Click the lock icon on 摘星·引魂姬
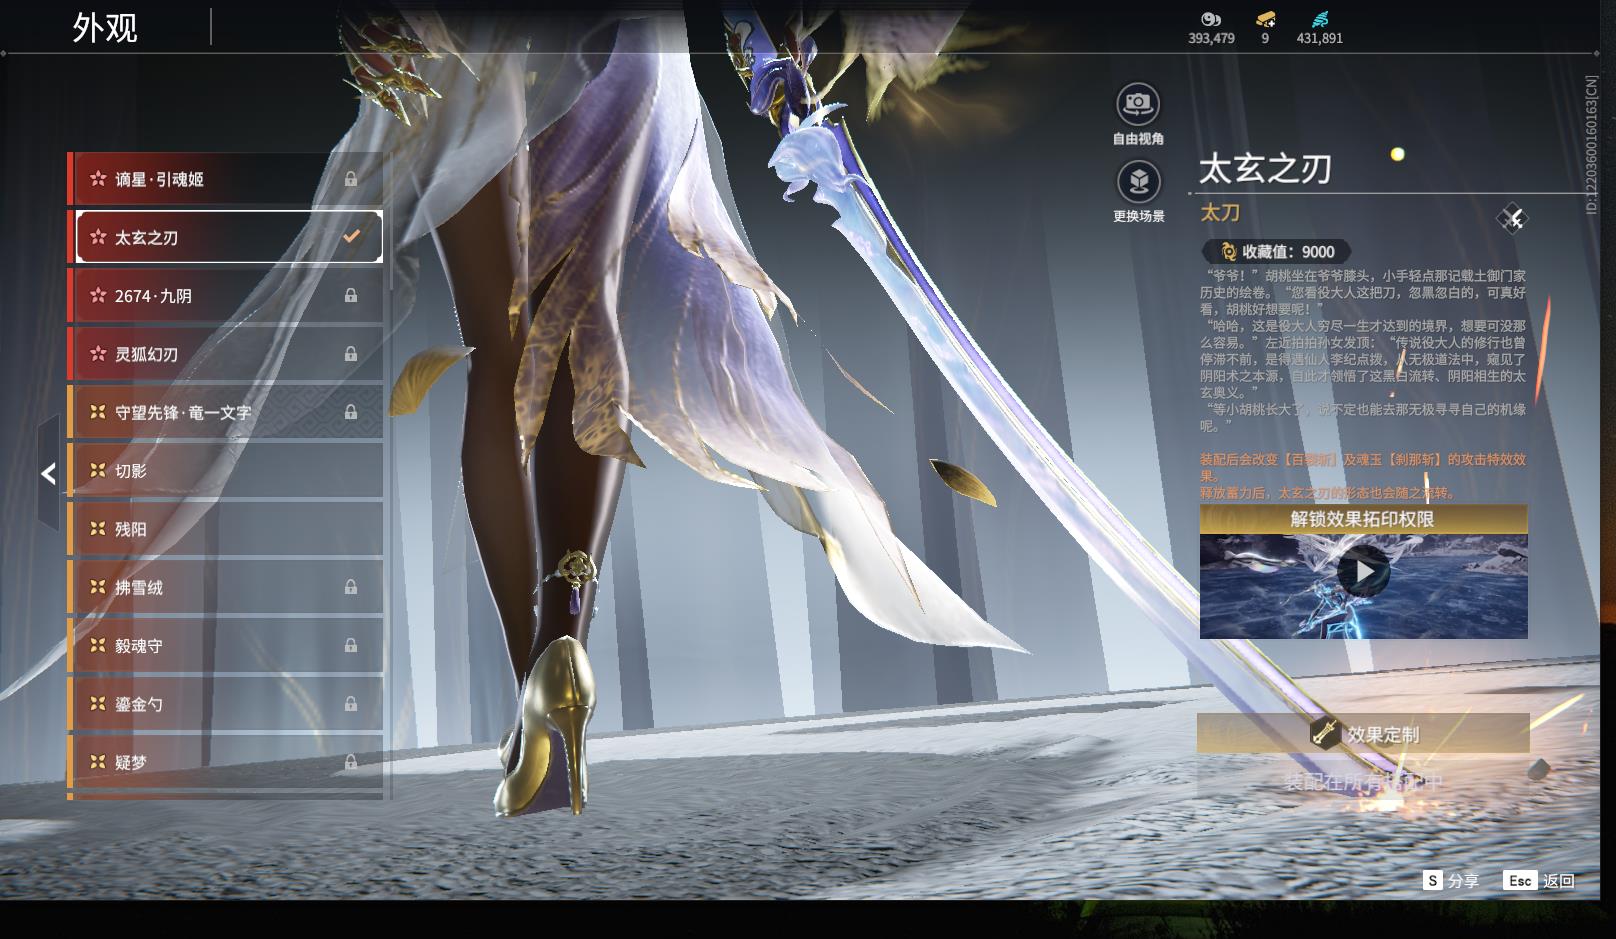This screenshot has height=939, width=1616. 351,179
